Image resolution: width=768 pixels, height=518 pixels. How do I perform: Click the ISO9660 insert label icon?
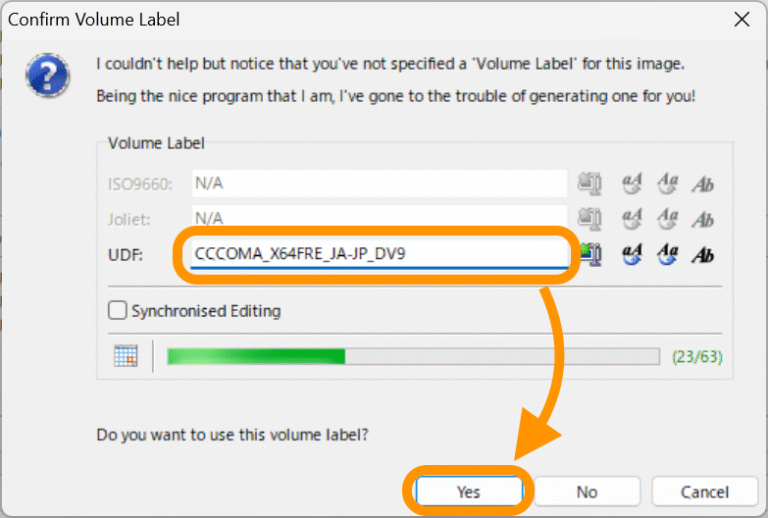[x=590, y=184]
